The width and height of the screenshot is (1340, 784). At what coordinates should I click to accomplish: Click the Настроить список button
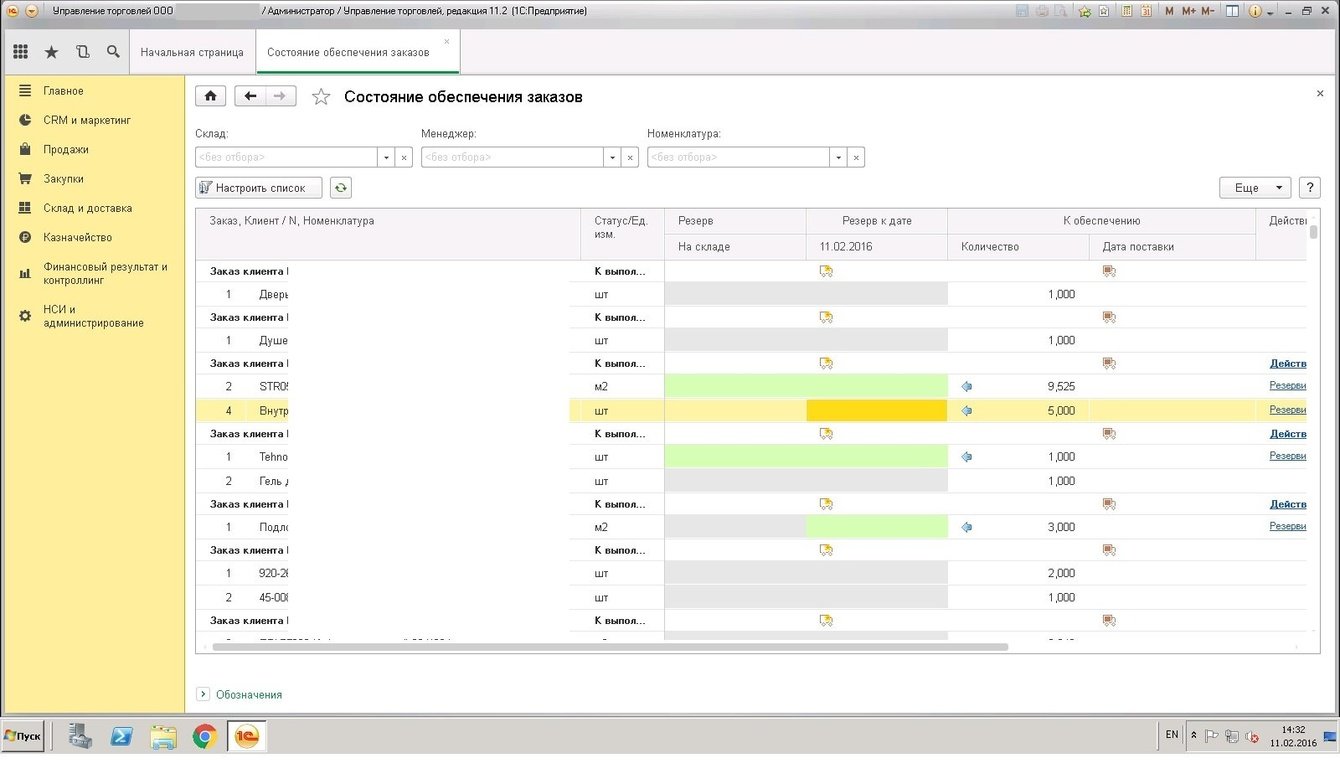coord(259,188)
